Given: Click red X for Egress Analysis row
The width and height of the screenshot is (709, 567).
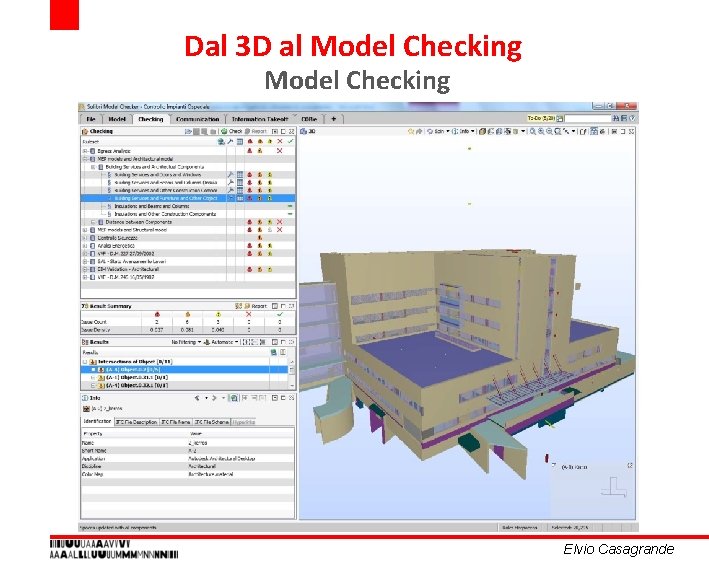Looking at the screenshot, I should tap(280, 151).
